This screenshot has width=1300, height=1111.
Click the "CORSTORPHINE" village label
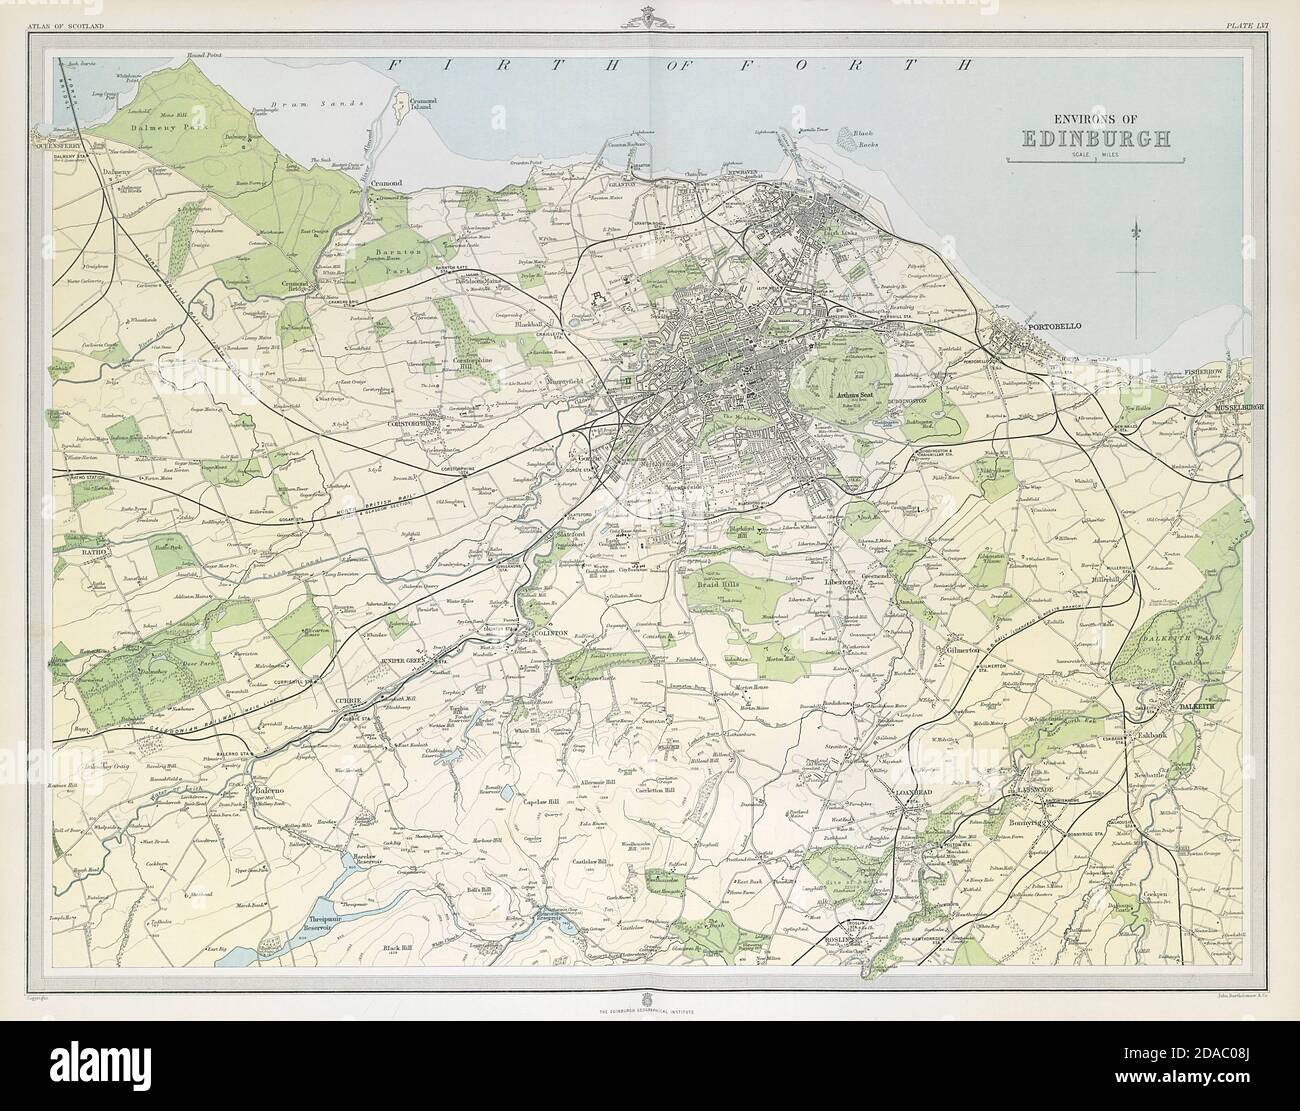pos(413,424)
